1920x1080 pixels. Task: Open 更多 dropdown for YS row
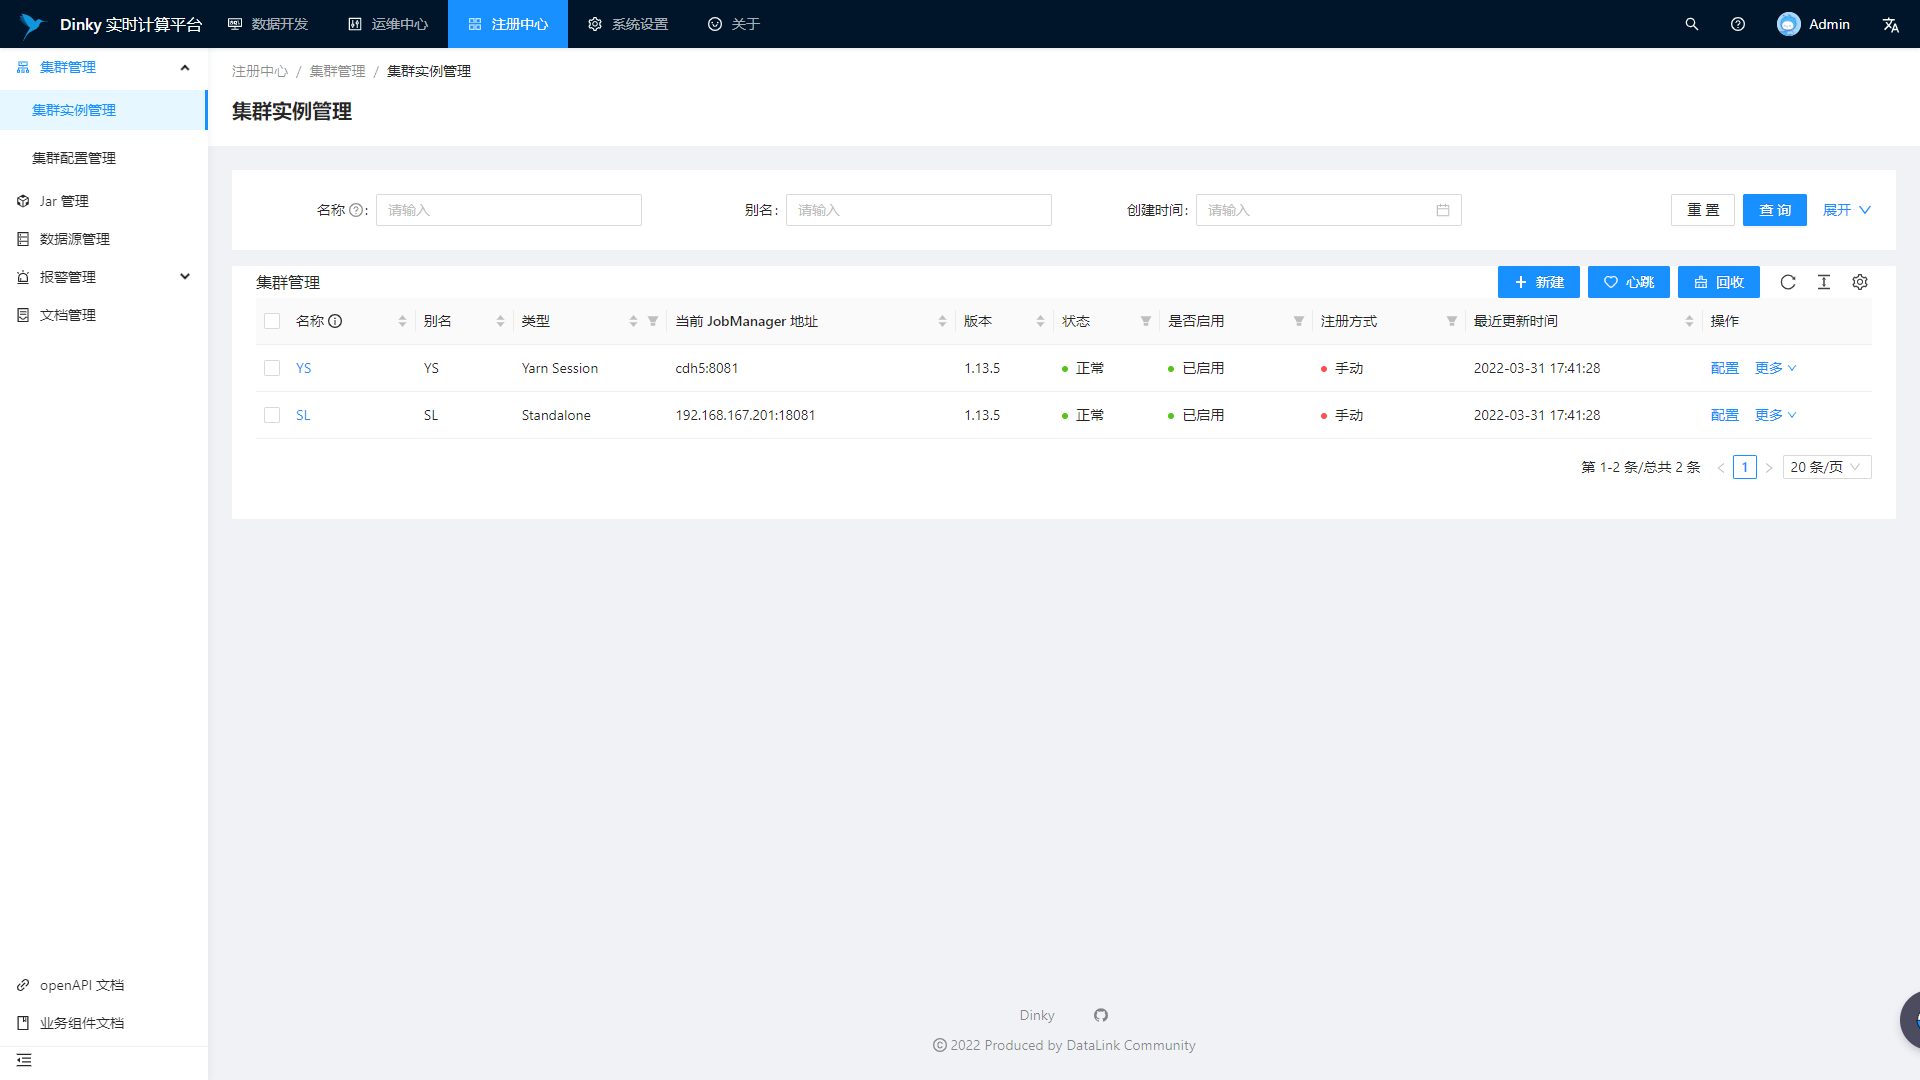[1776, 368]
